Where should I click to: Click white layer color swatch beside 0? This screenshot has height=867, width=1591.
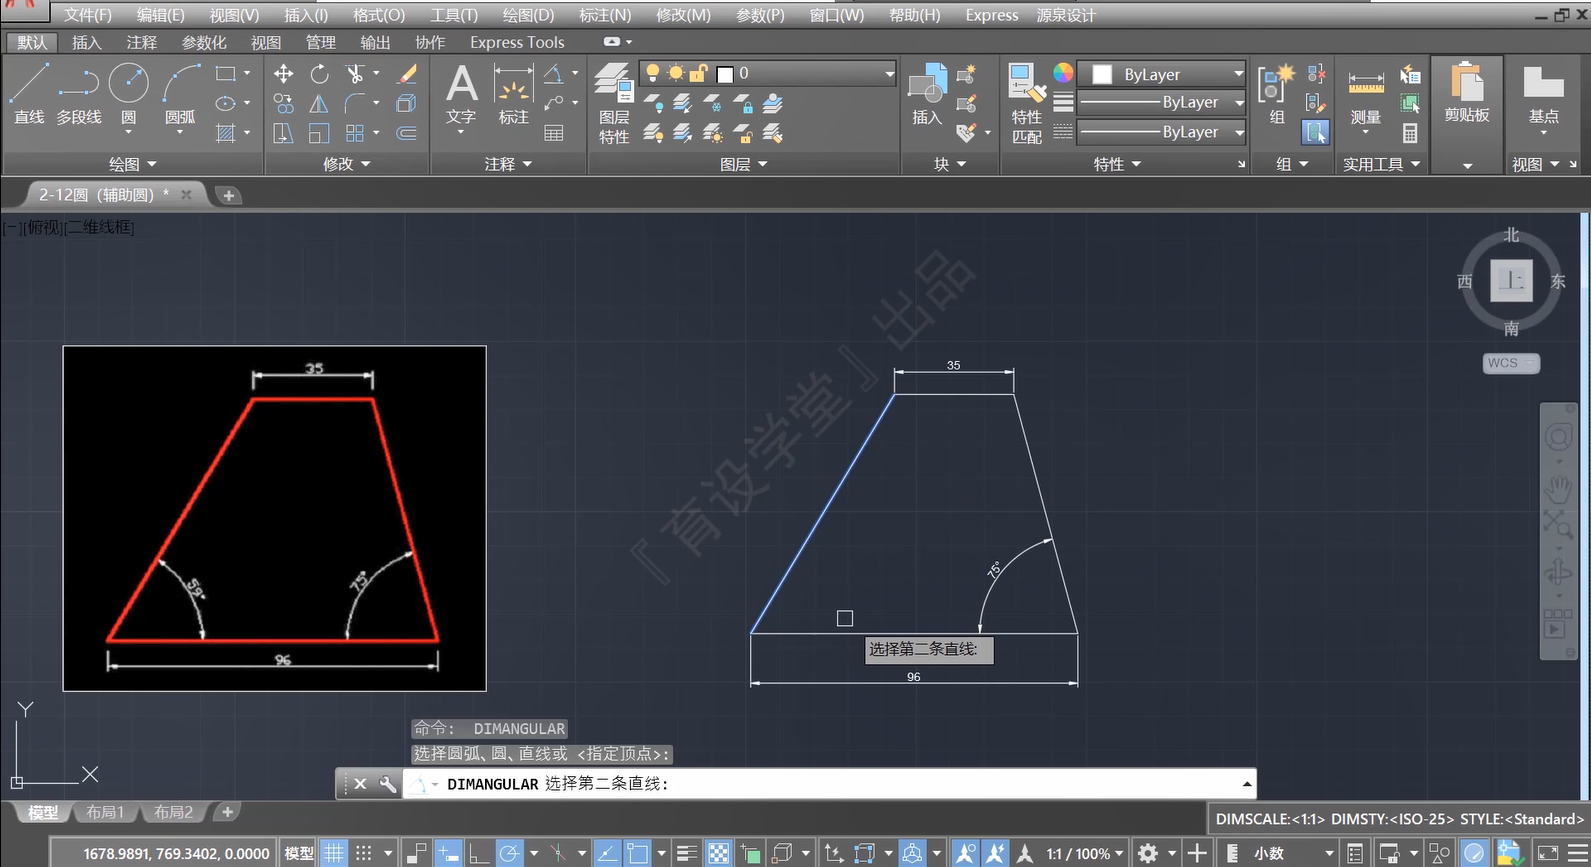coord(726,74)
